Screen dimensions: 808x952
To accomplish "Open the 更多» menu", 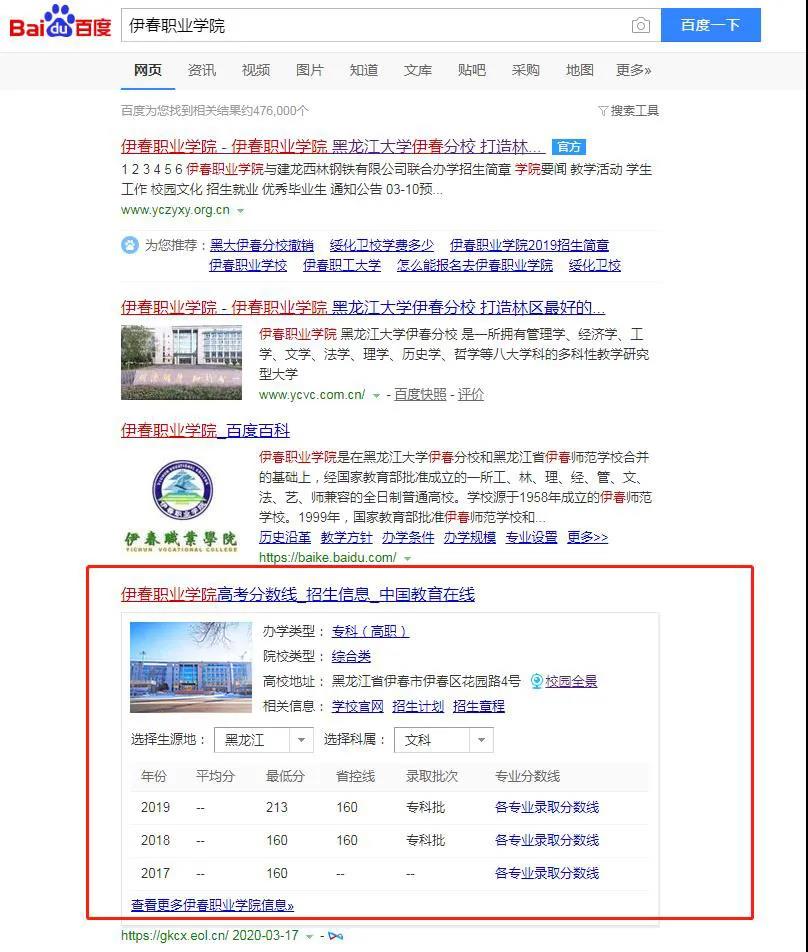I will 635,70.
